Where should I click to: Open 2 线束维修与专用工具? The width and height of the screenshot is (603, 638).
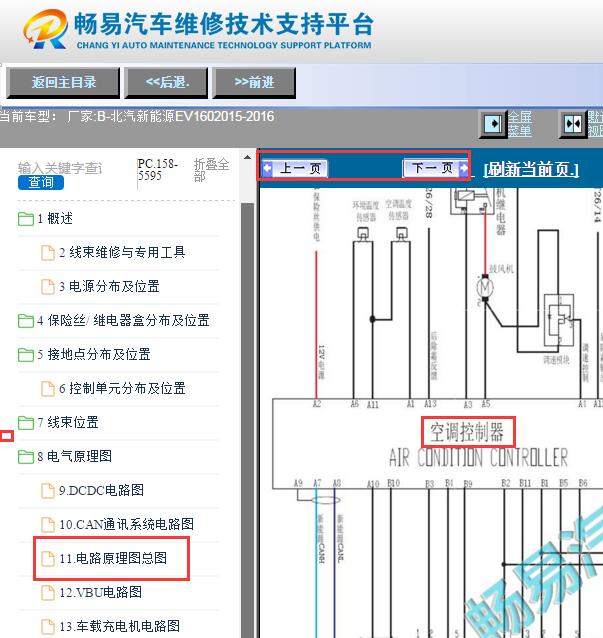(122, 252)
